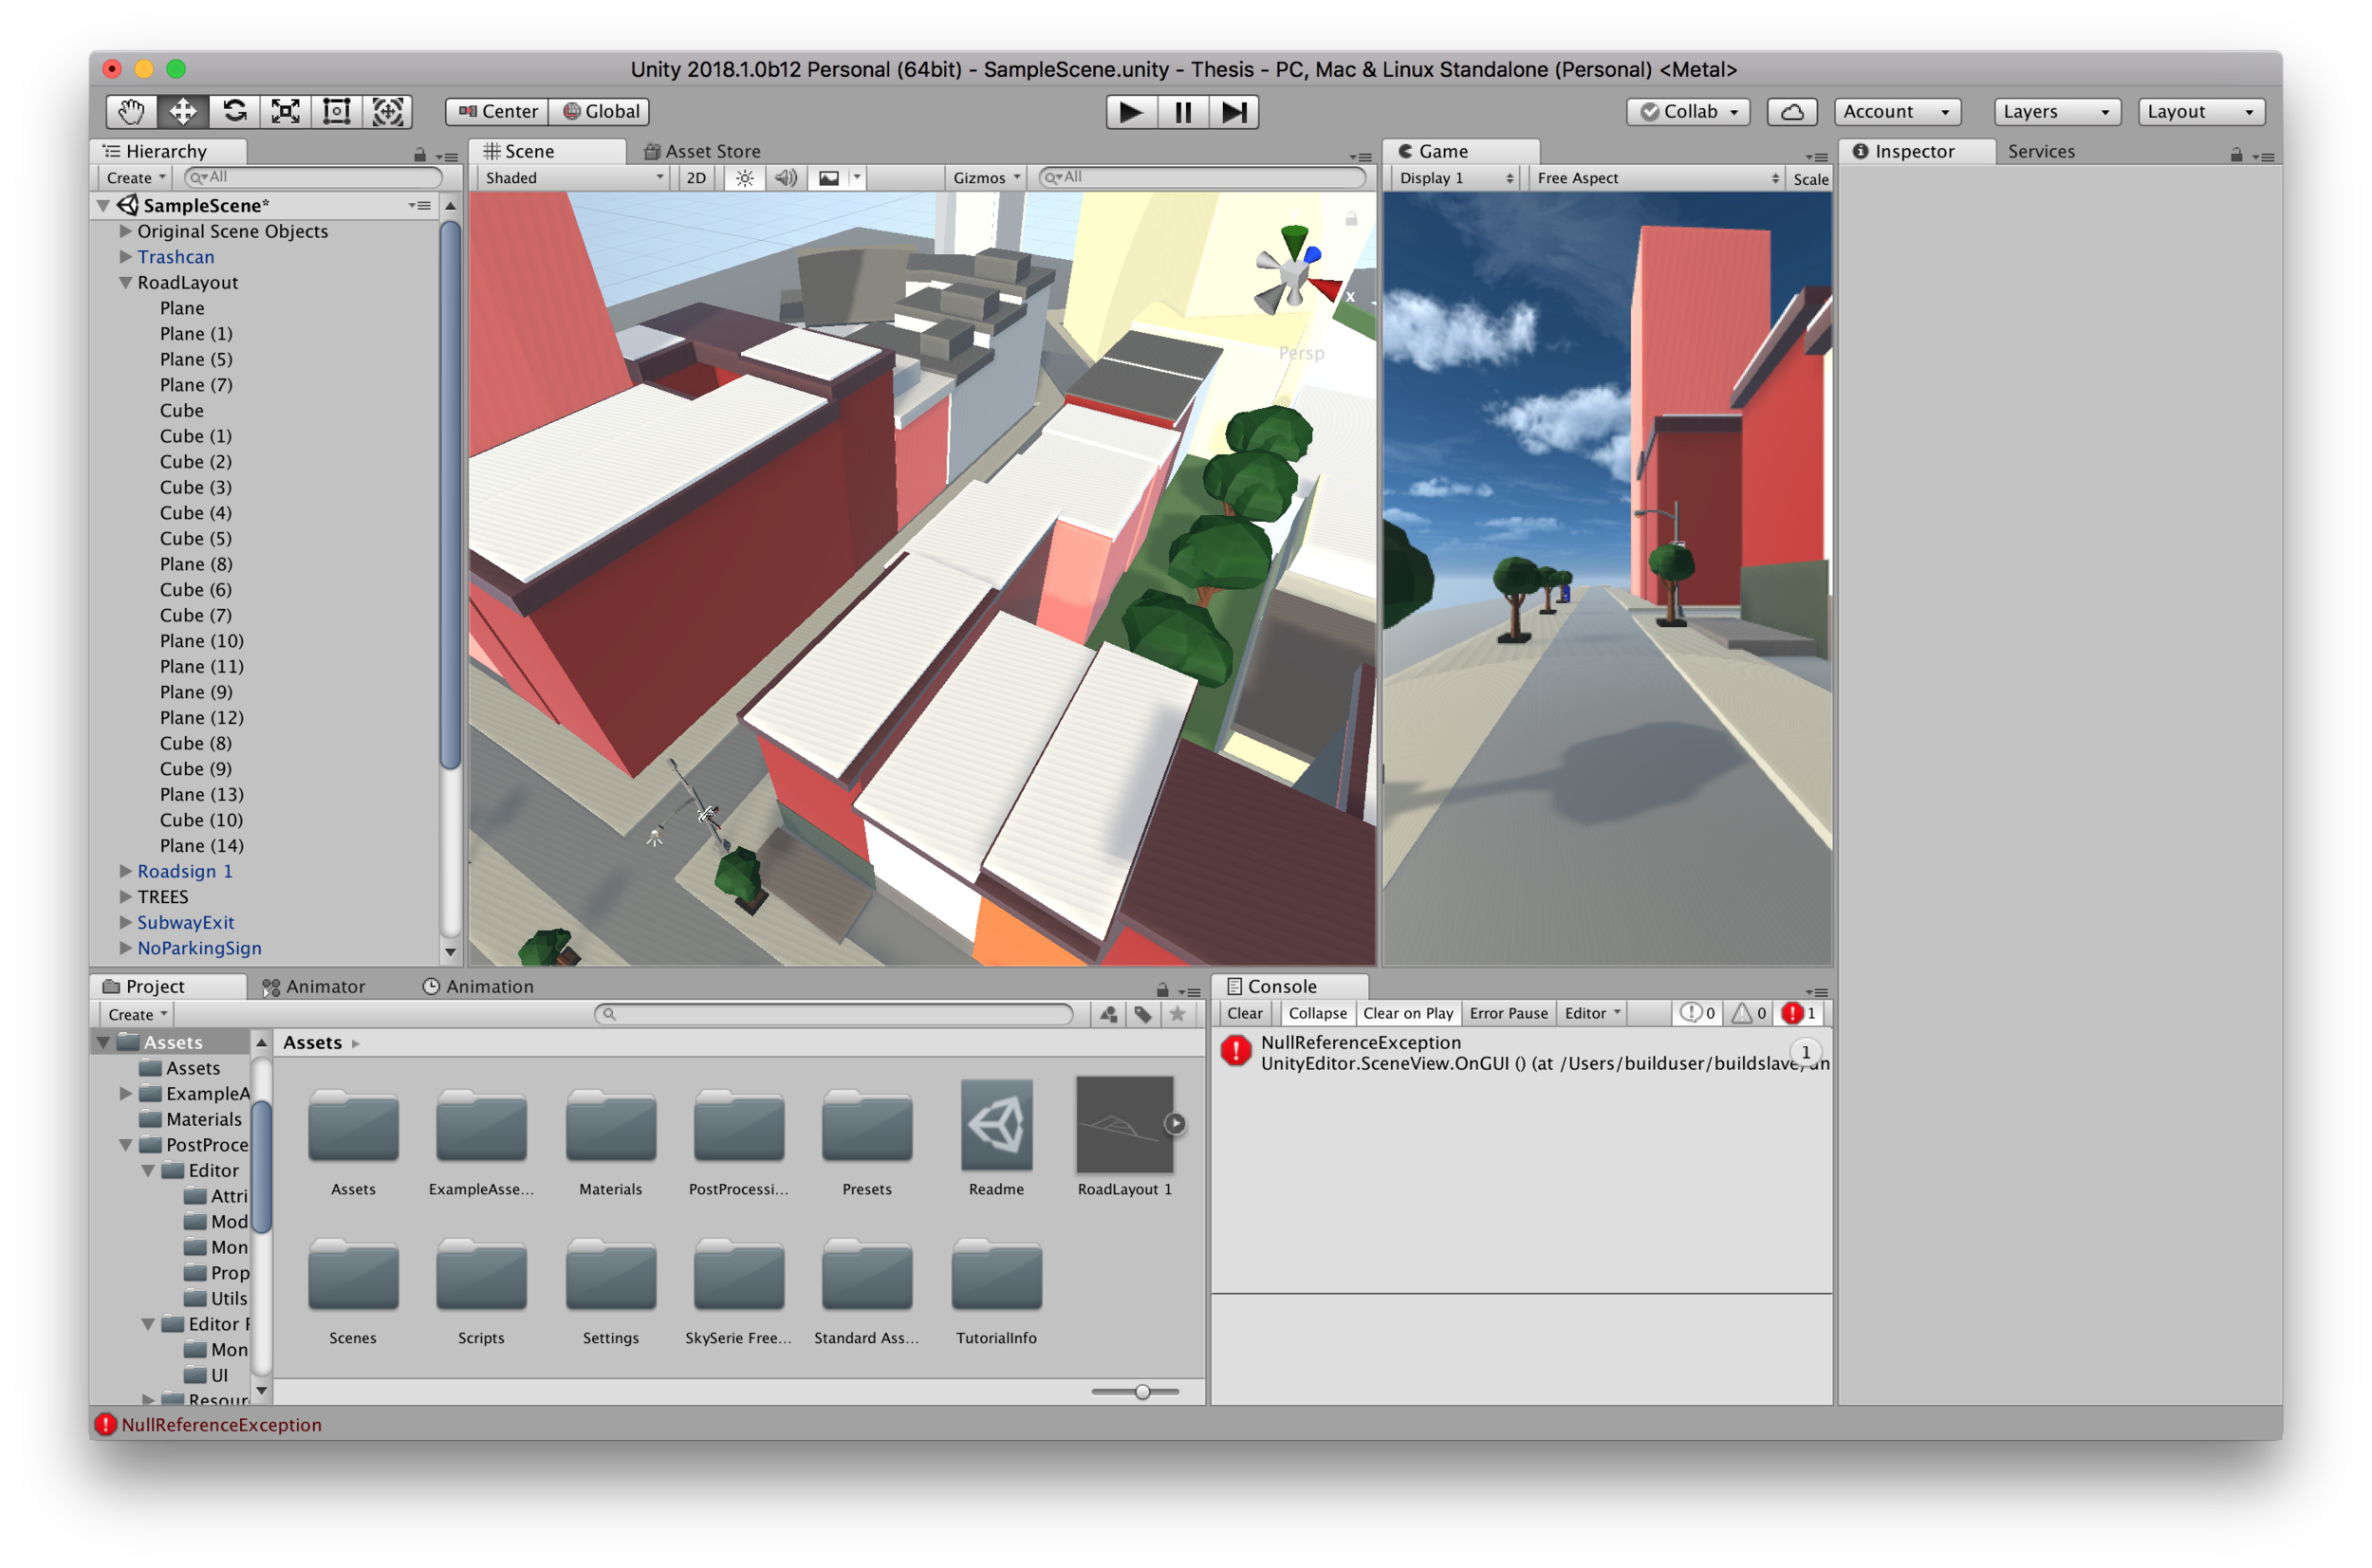Switch to the Animator tab
This screenshot has height=1568, width=2372.
(x=314, y=987)
